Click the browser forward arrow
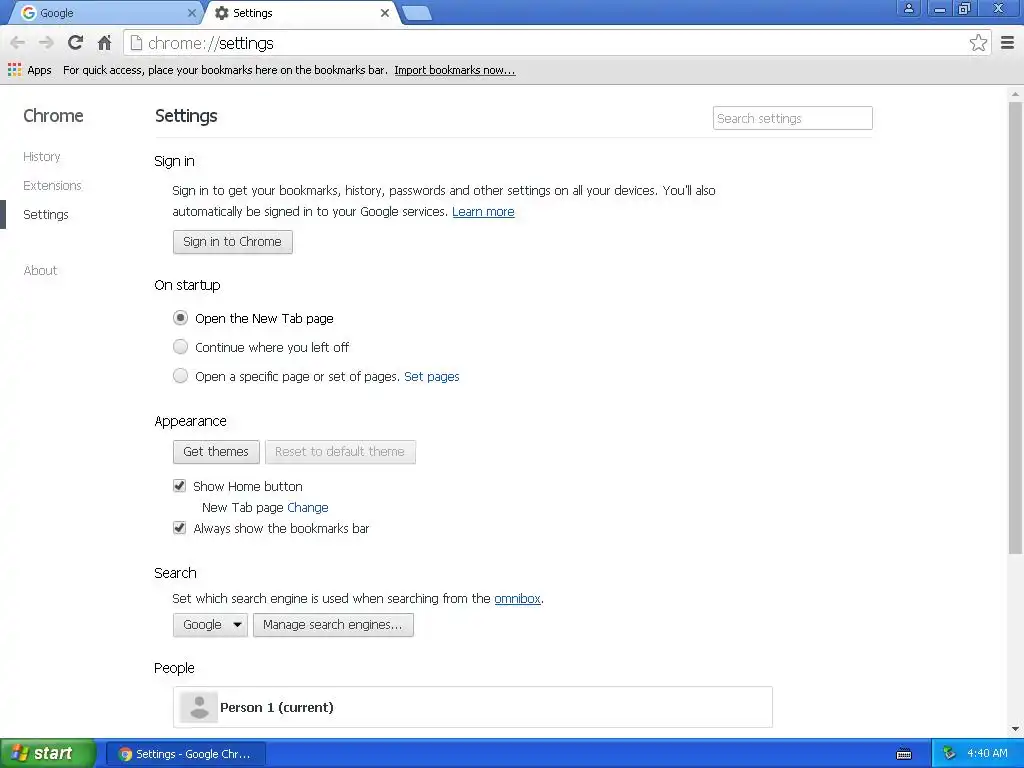The height and width of the screenshot is (768, 1024). click(x=46, y=43)
